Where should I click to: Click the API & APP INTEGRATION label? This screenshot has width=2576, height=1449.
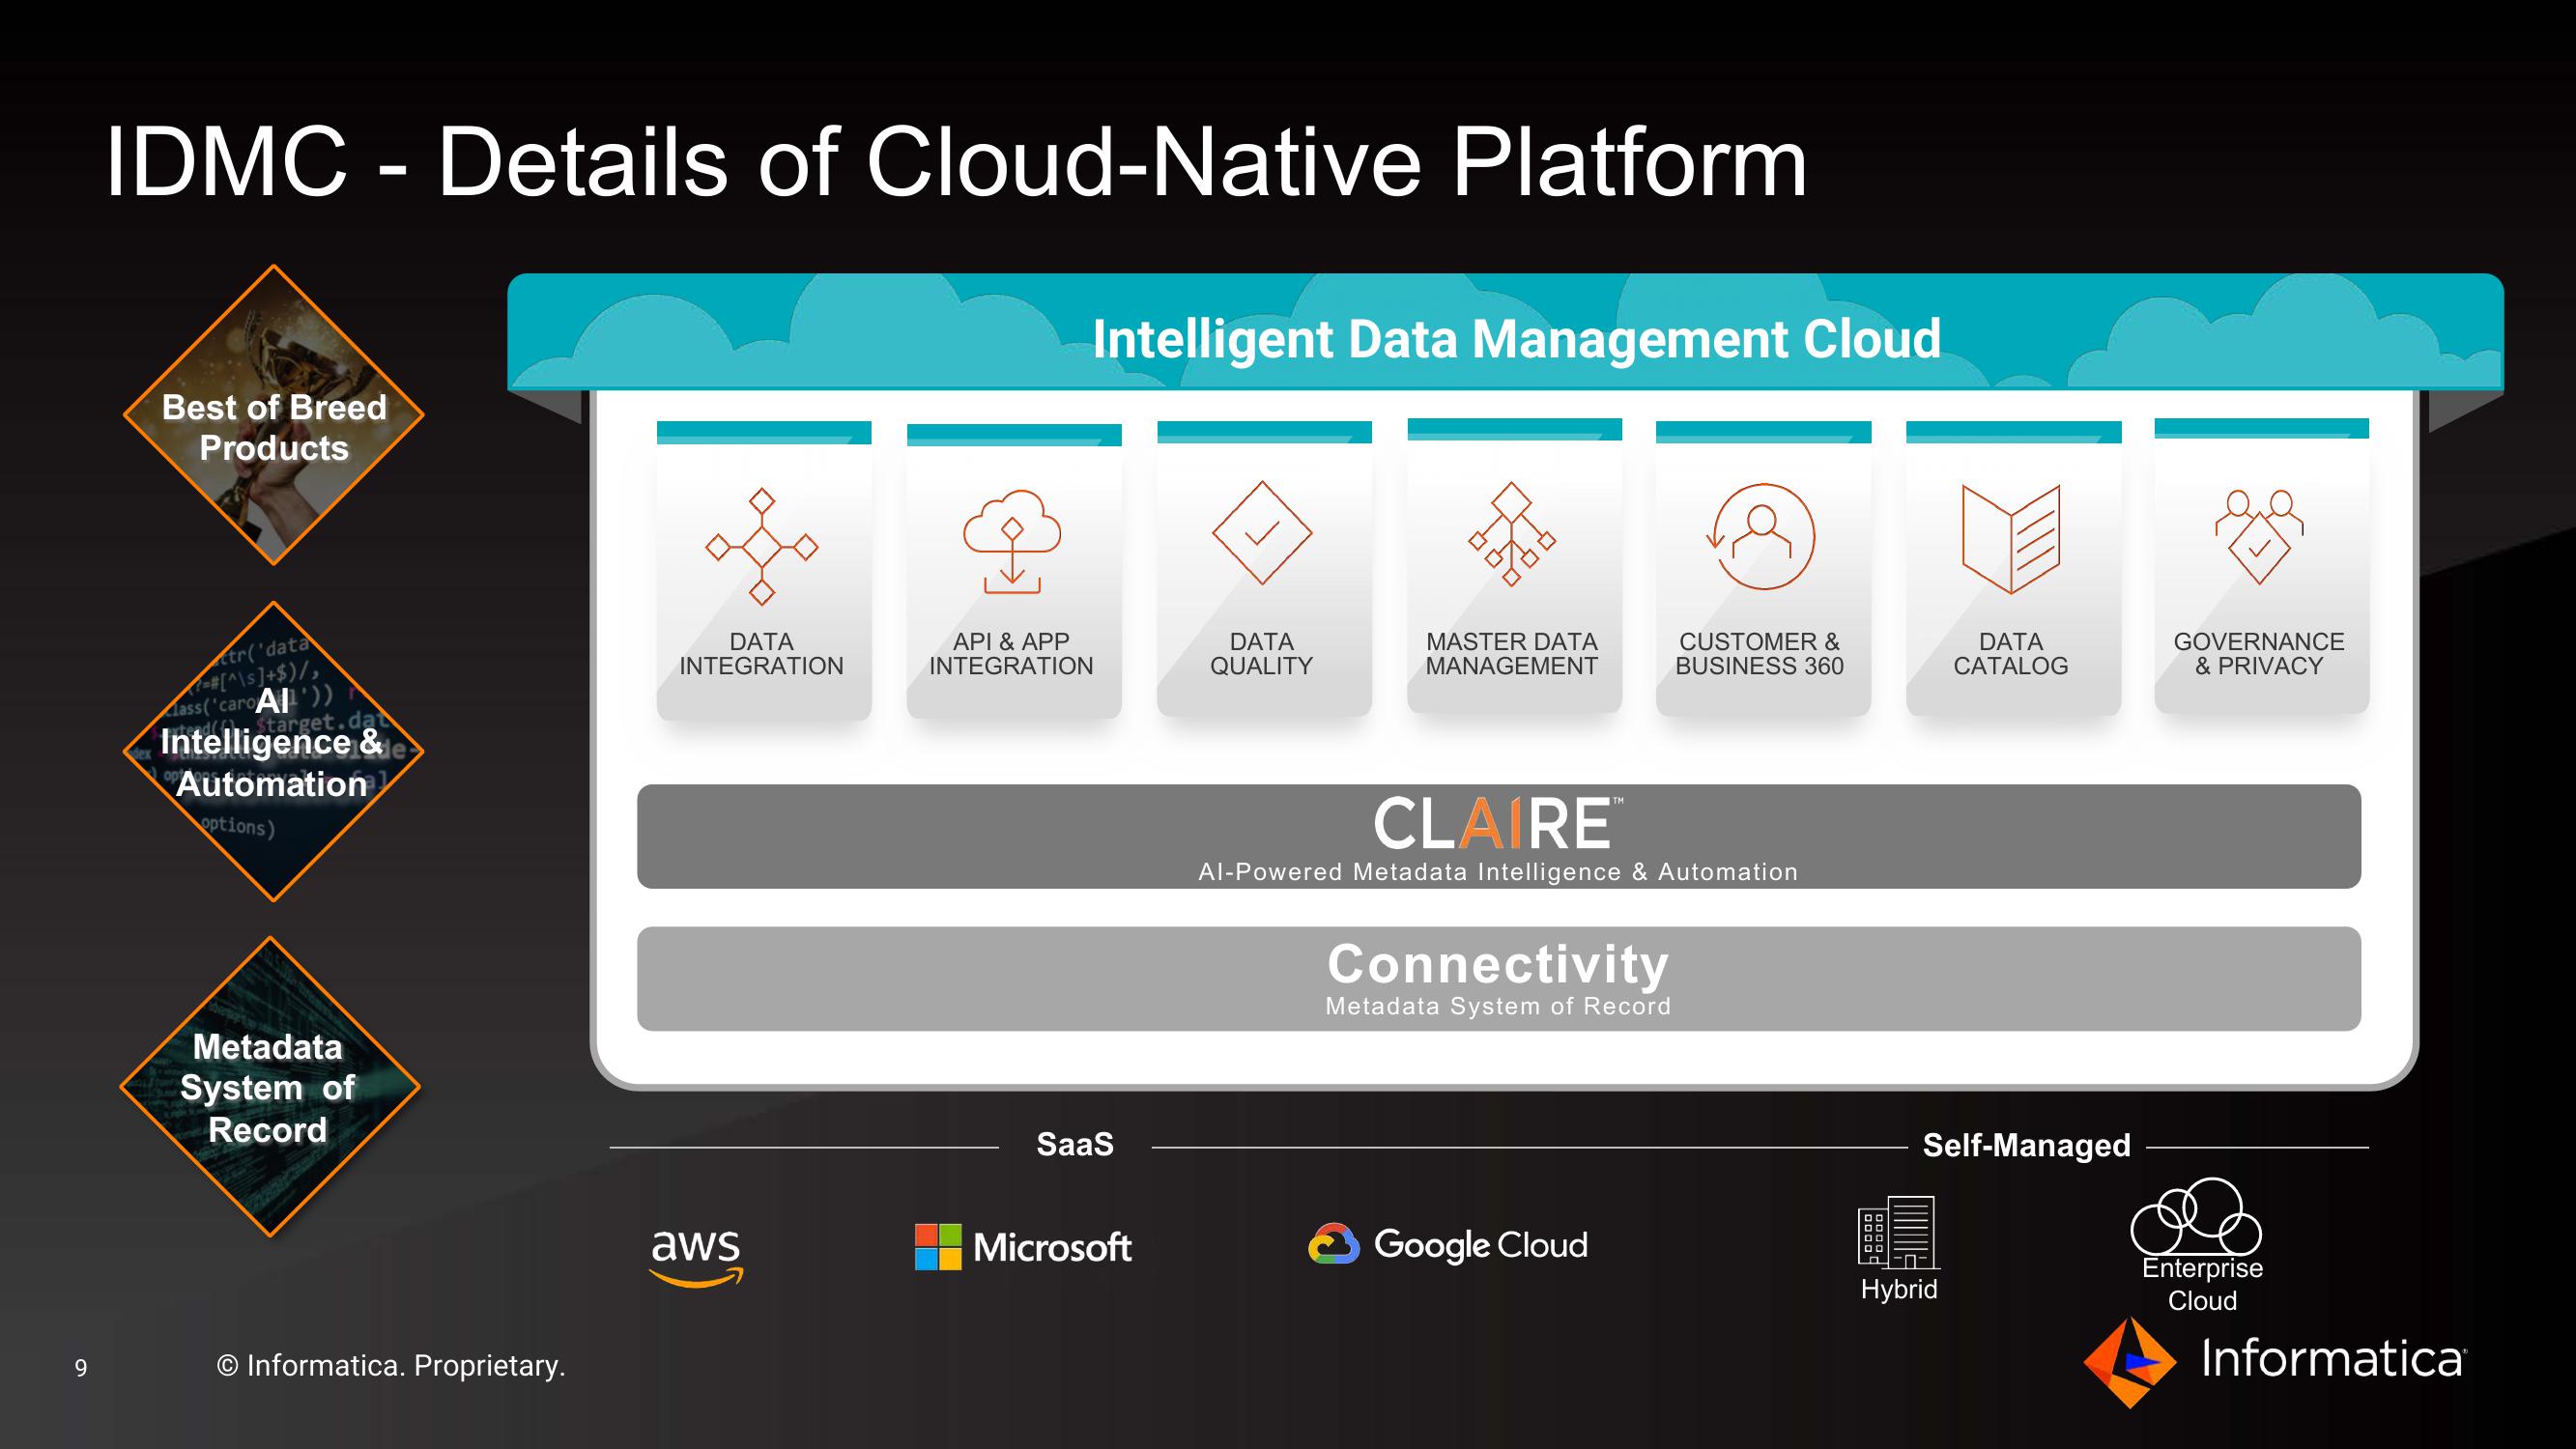coord(1011,654)
